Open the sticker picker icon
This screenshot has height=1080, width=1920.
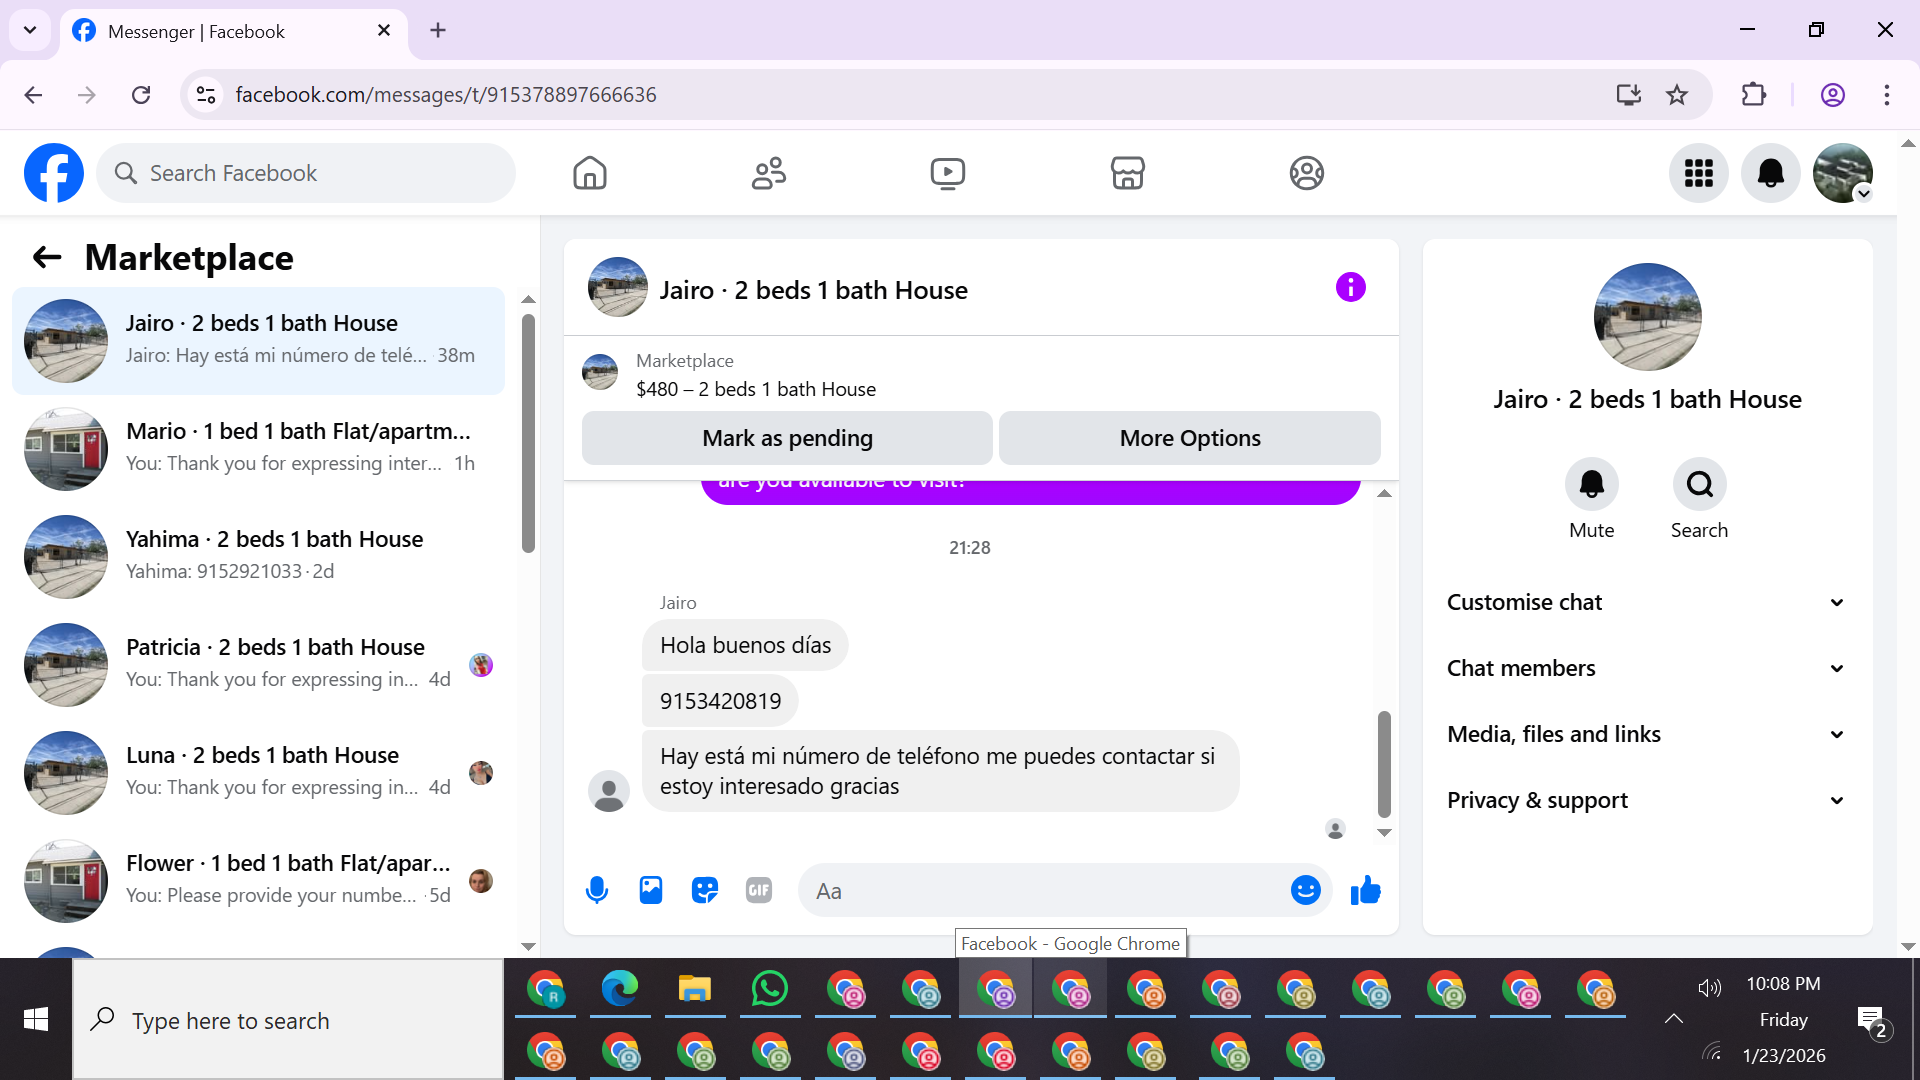tap(705, 890)
